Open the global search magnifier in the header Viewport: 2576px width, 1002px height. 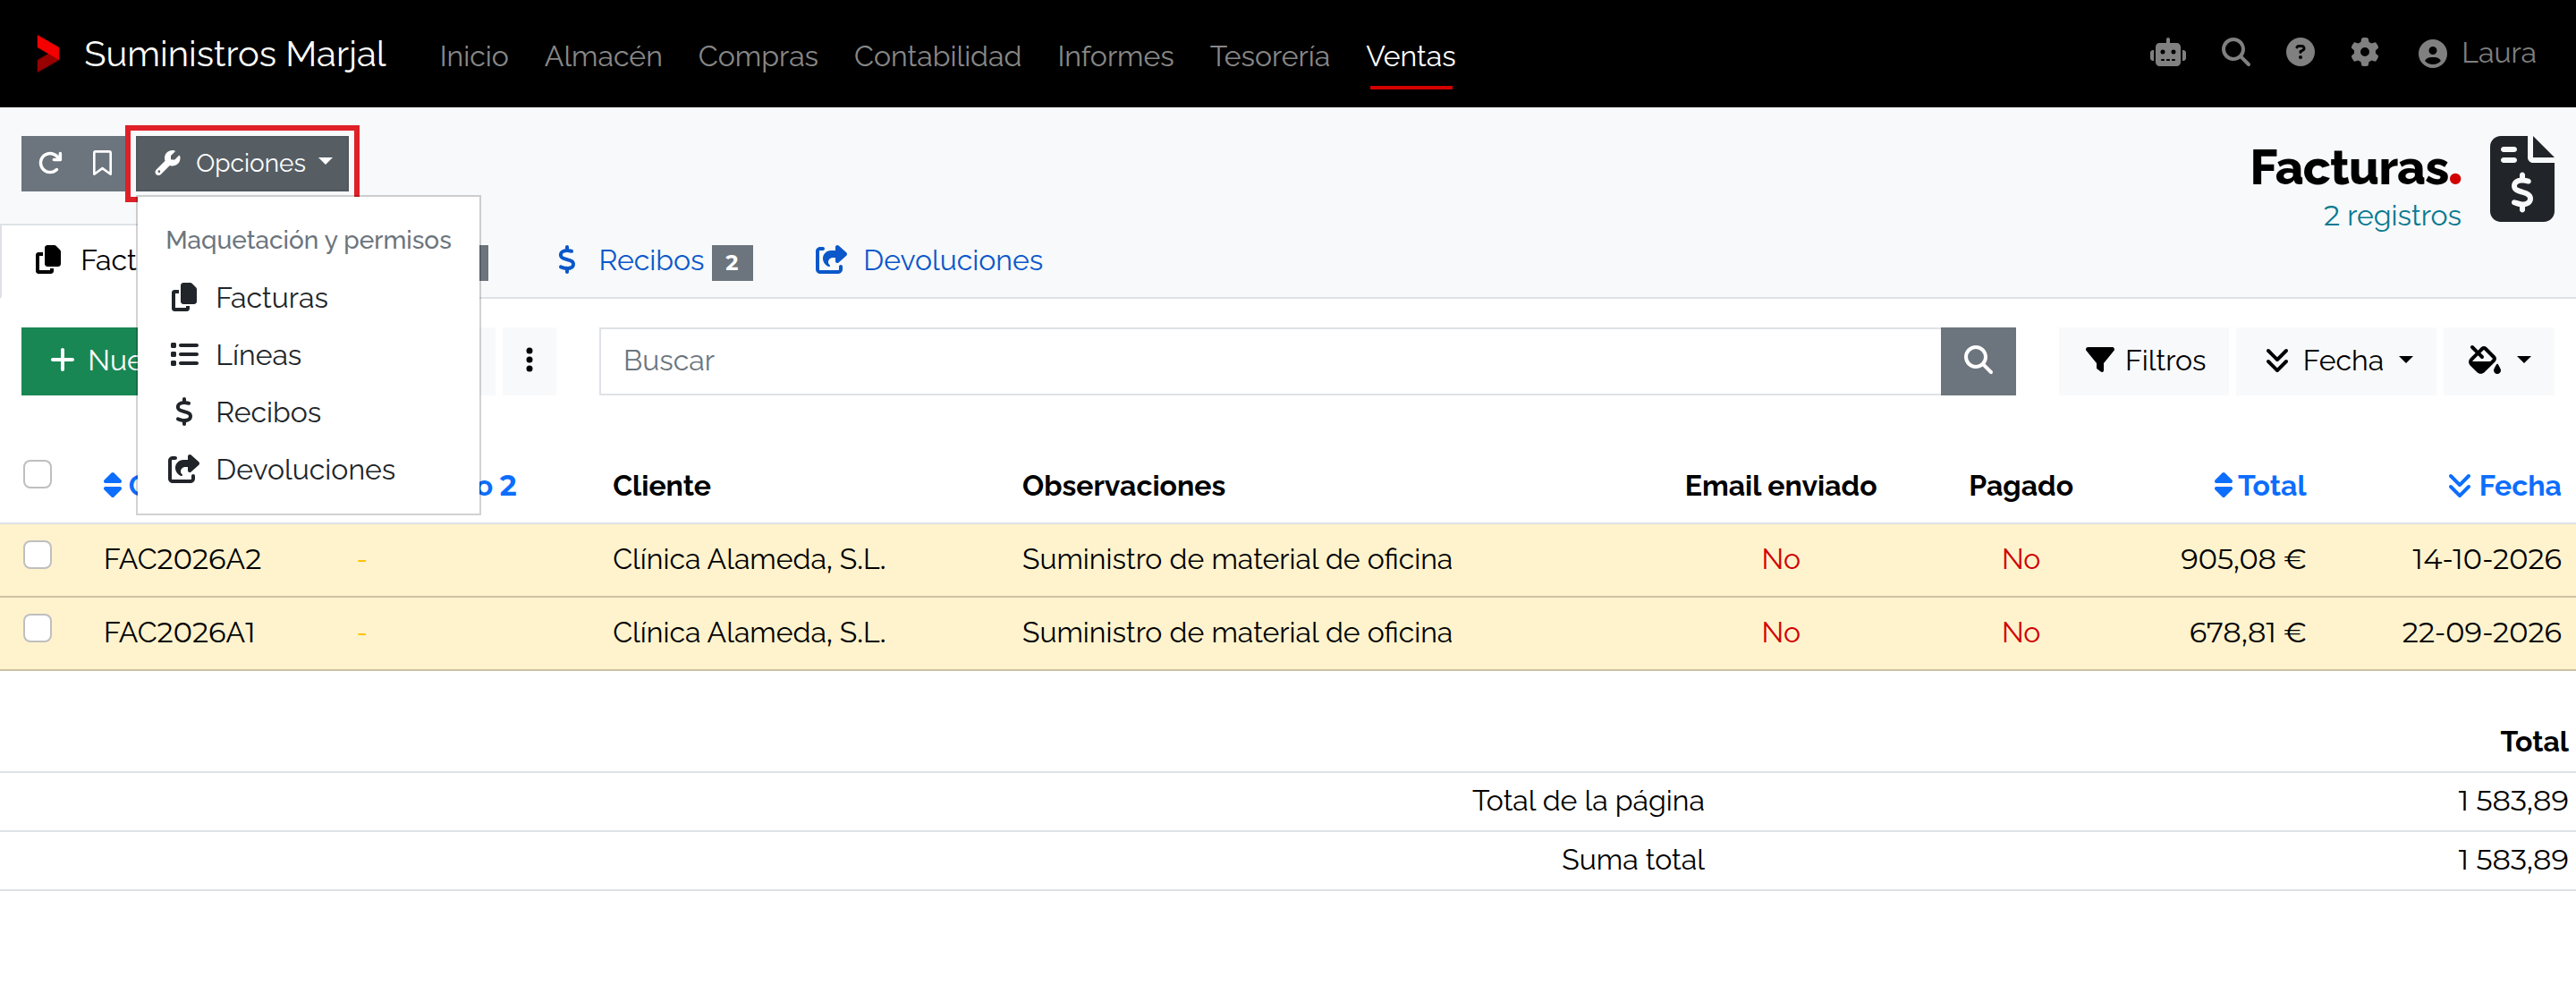pyautogui.click(x=2236, y=53)
